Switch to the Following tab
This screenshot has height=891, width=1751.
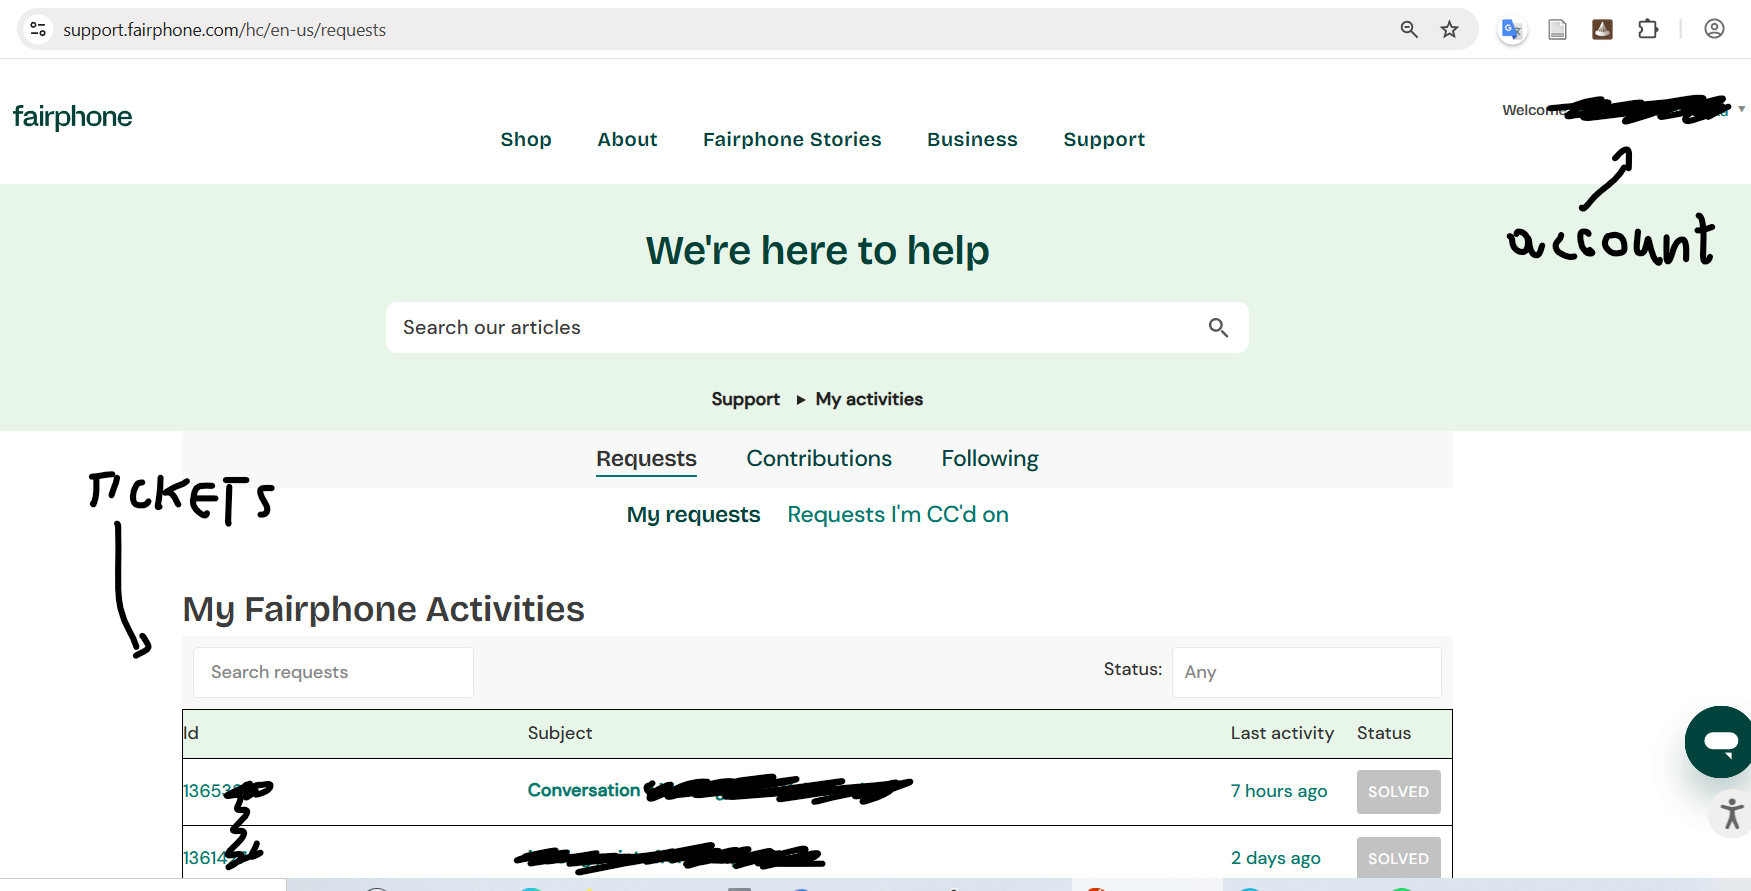tap(989, 459)
